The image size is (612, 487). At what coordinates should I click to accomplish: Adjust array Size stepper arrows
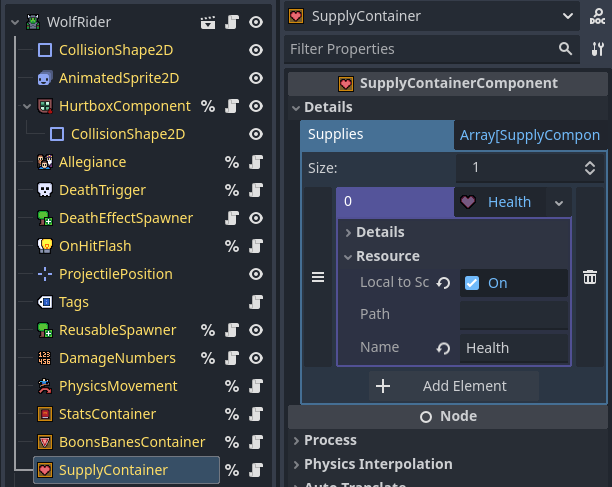point(590,168)
